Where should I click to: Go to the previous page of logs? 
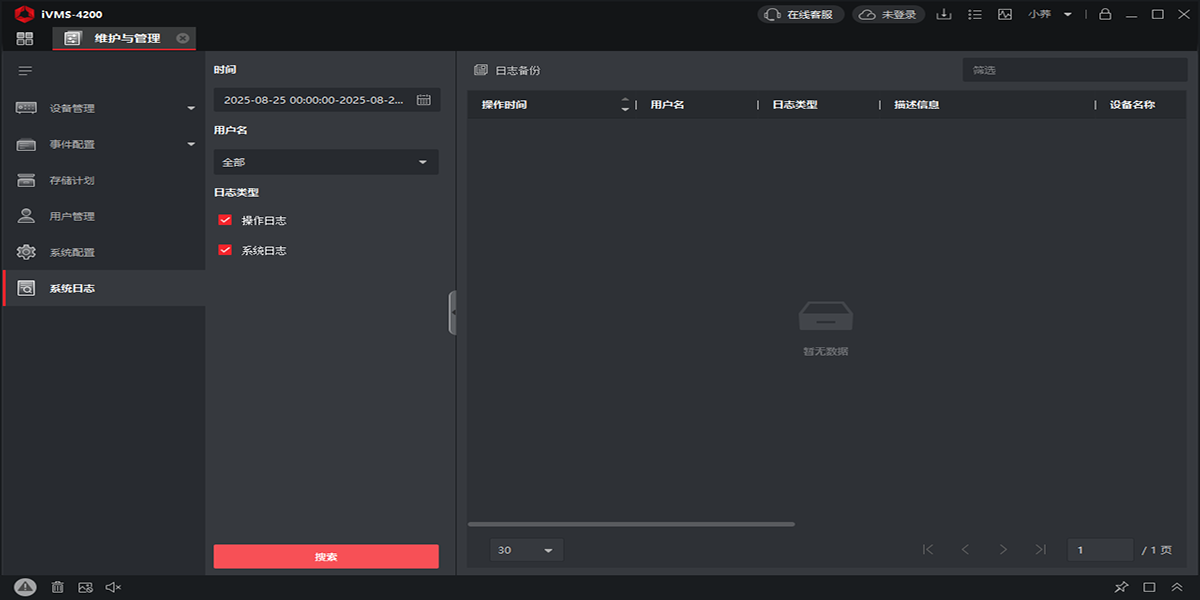pos(965,549)
